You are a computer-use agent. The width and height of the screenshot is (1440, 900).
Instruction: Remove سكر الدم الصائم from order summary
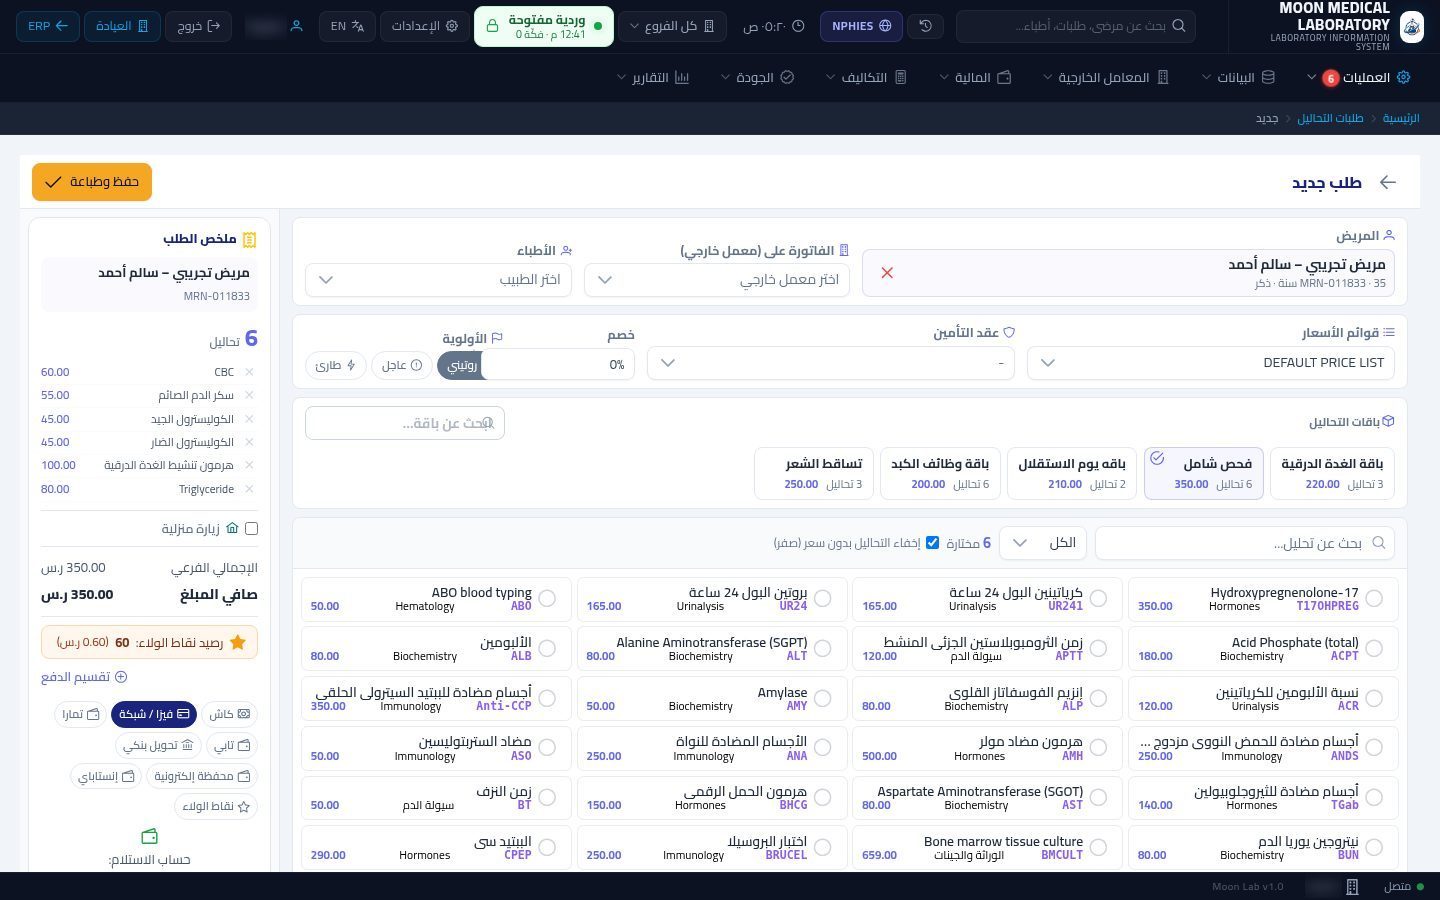click(249, 395)
